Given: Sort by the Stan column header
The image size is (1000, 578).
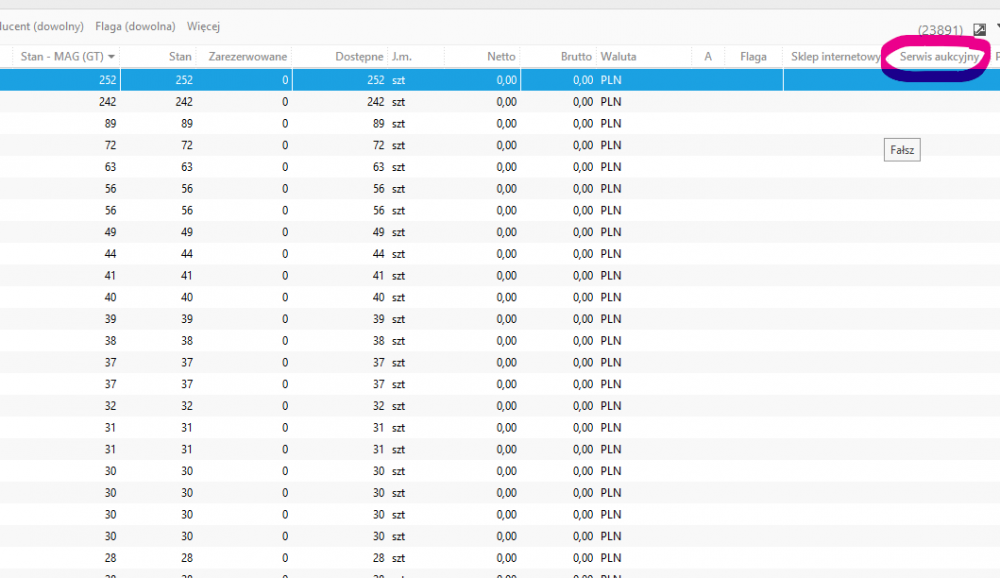Looking at the screenshot, I should 180,57.
